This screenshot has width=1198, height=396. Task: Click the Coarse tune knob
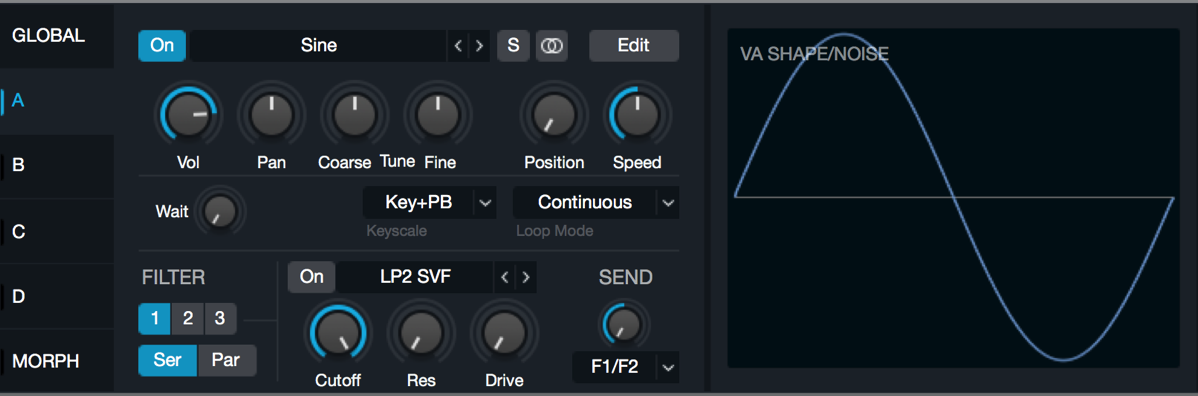click(354, 115)
